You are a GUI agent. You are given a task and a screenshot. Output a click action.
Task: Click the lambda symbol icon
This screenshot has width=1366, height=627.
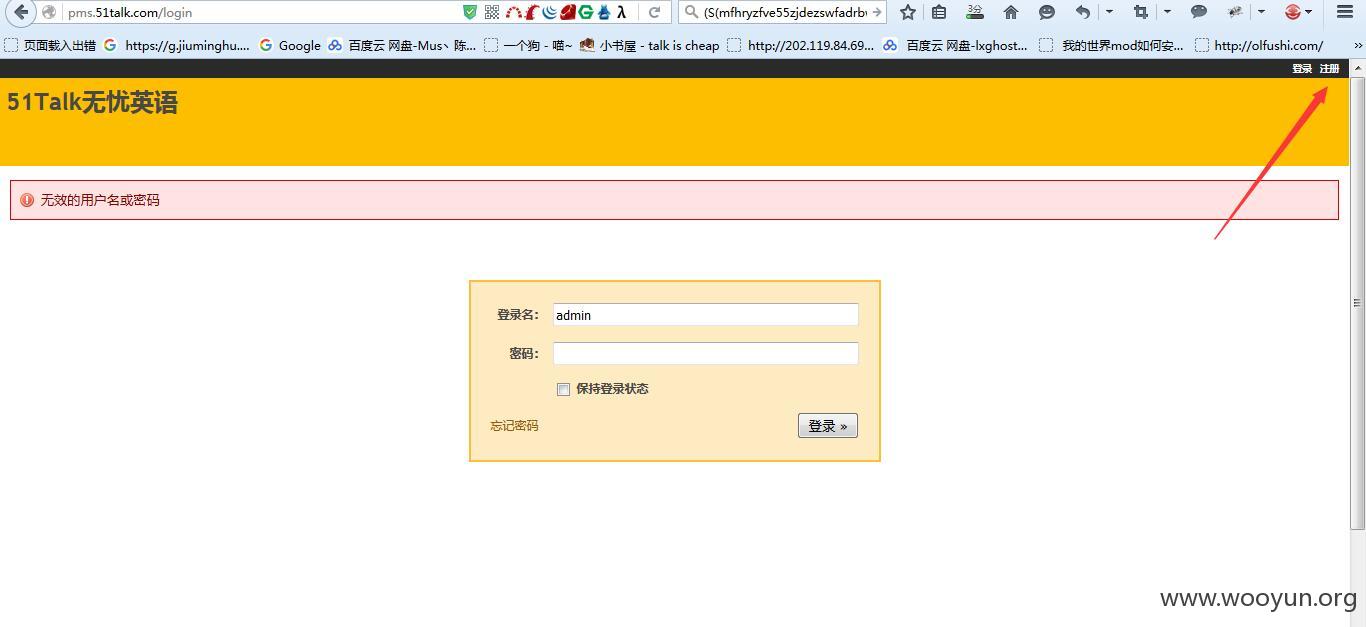(x=621, y=12)
